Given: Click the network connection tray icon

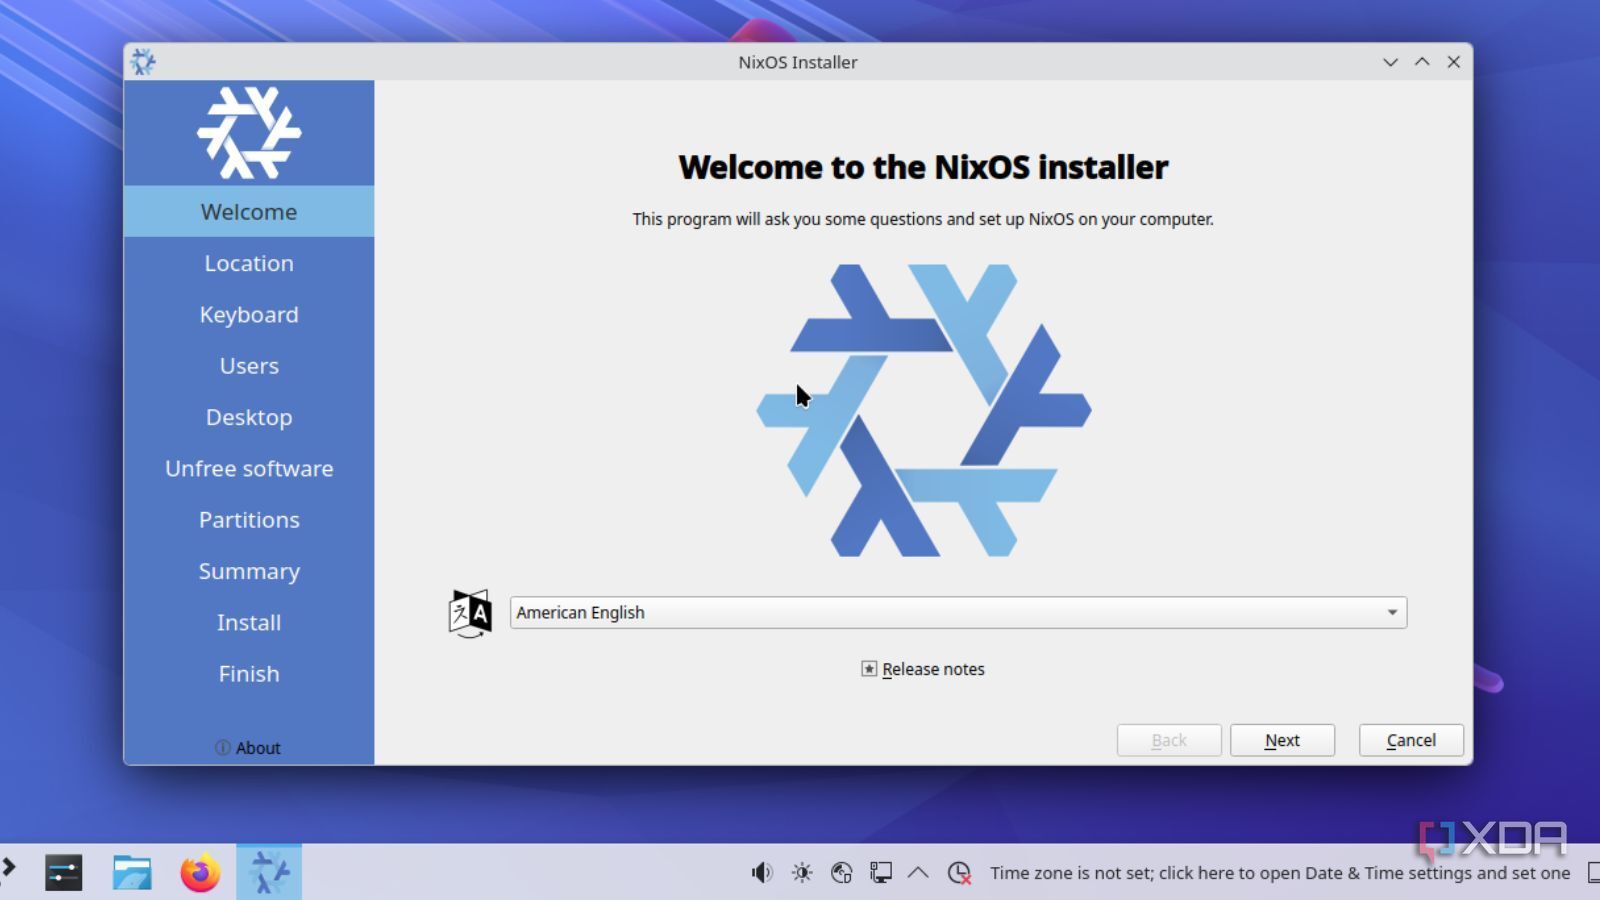Looking at the screenshot, I should click(x=842, y=873).
